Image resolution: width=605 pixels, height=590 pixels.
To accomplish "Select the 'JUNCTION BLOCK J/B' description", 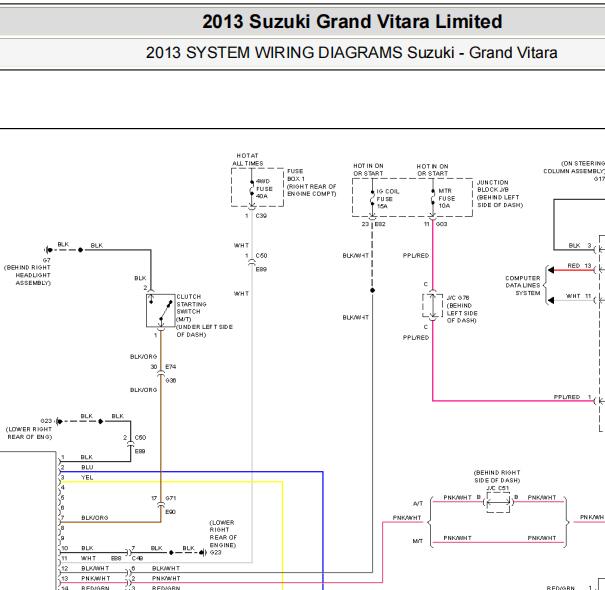I will click(x=500, y=193).
